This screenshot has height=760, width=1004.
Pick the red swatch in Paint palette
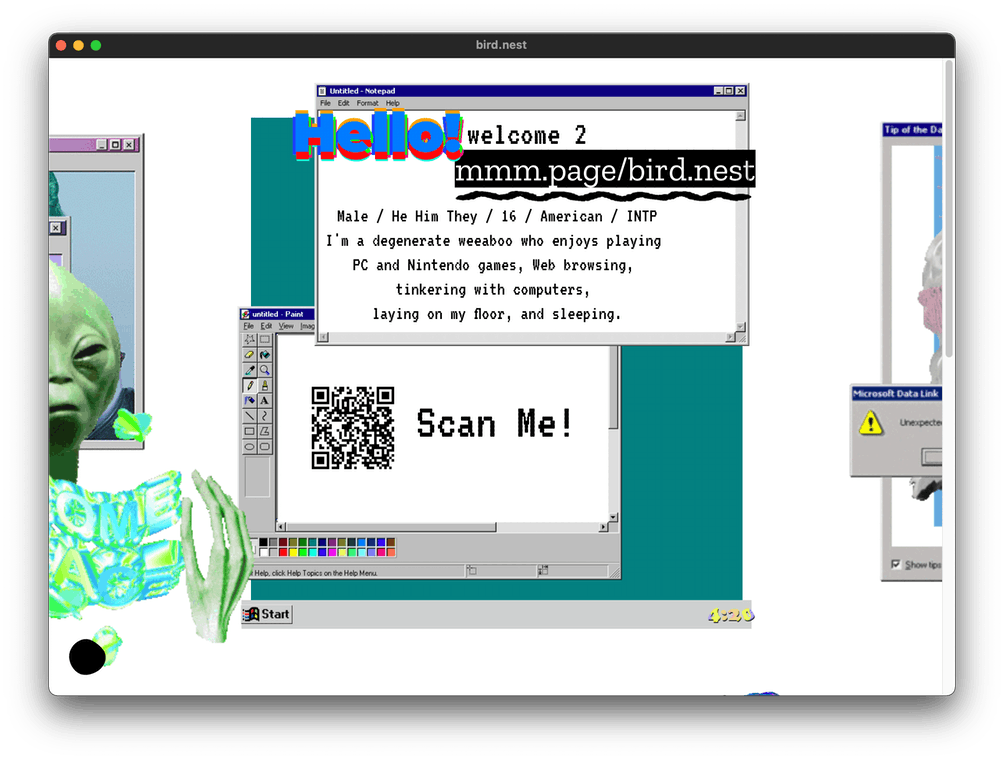tap(283, 552)
